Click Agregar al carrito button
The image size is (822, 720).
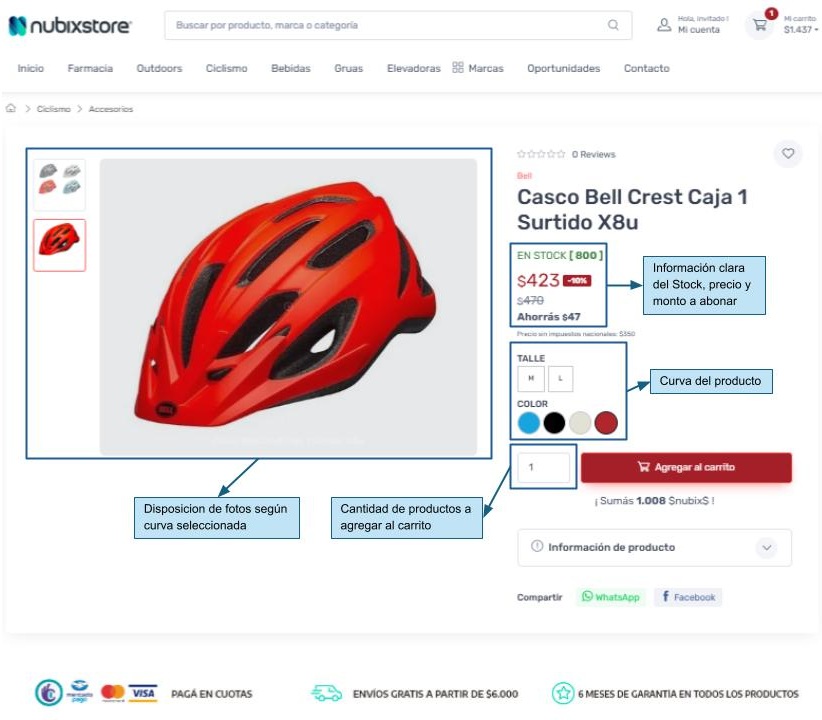[x=686, y=467]
